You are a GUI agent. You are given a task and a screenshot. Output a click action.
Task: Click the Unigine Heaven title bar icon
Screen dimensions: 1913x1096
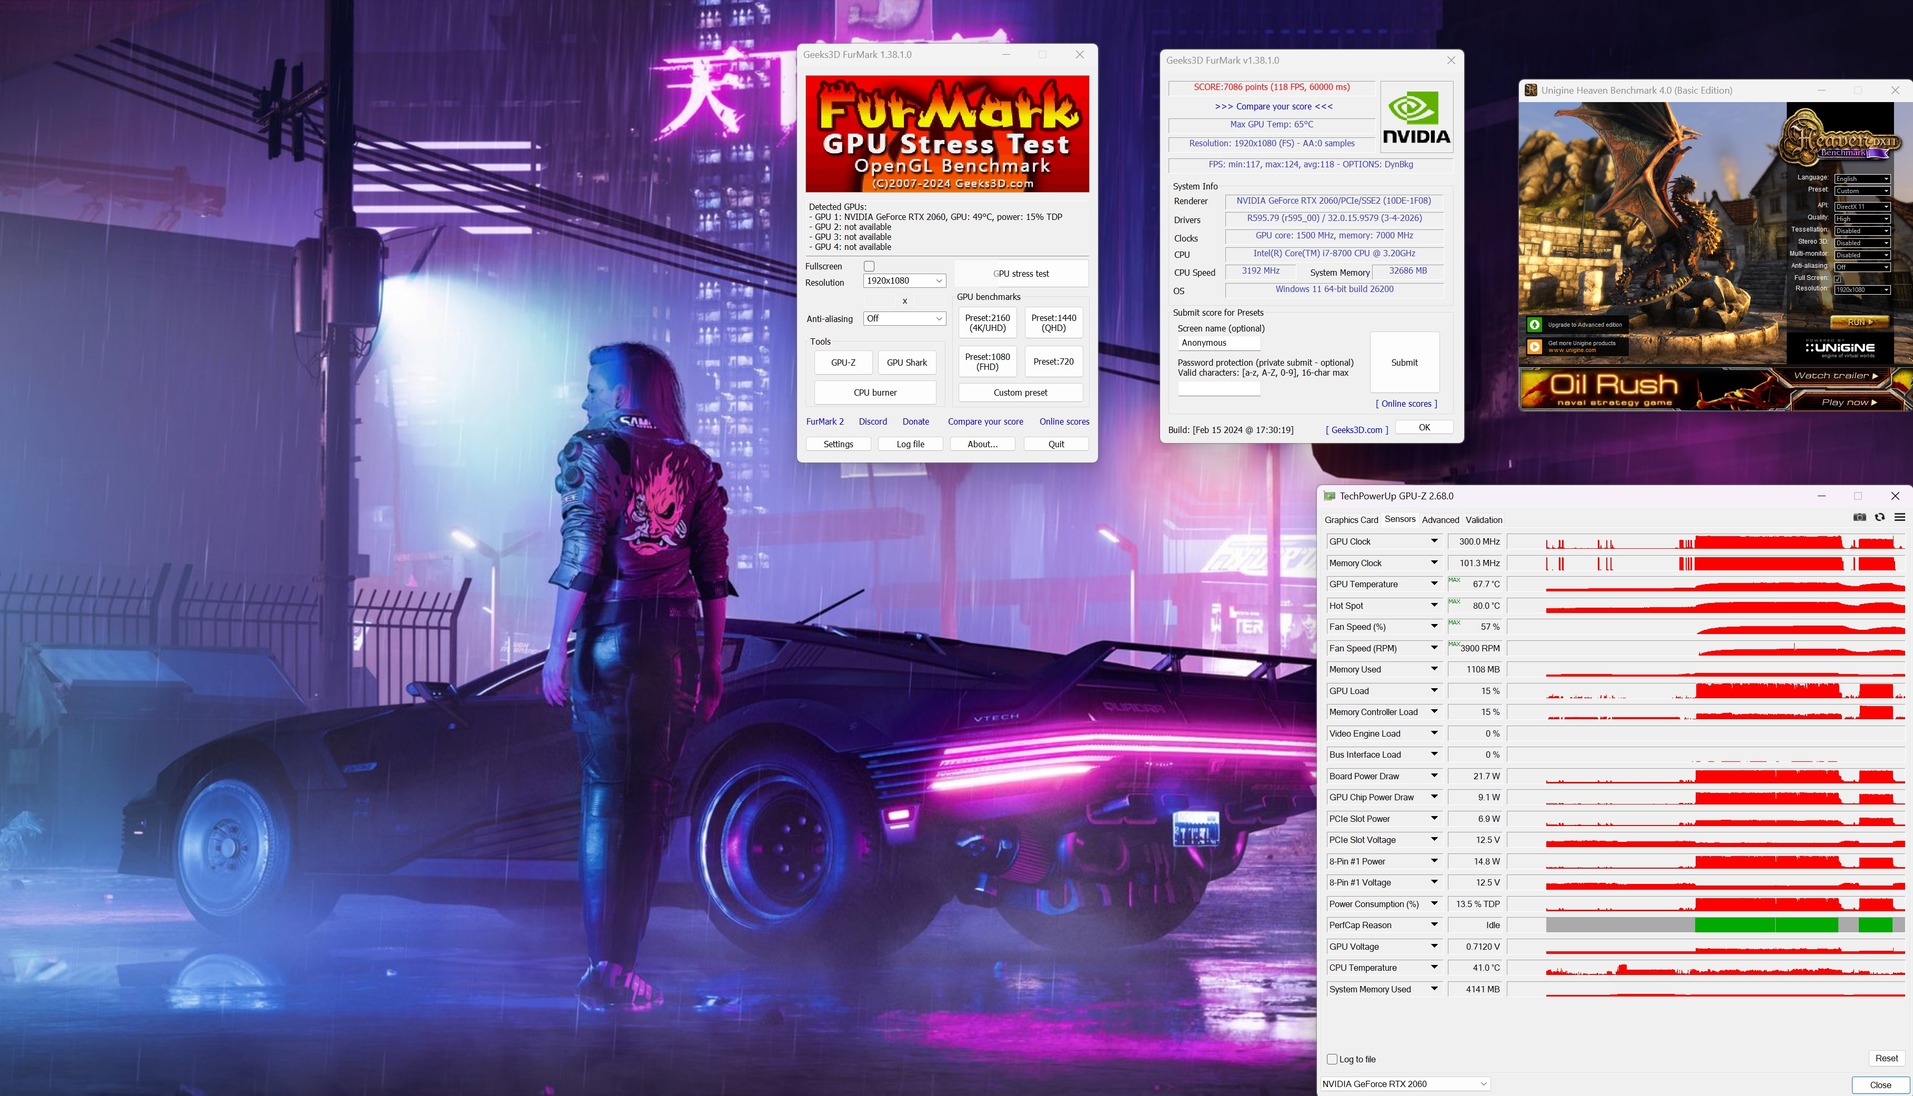pyautogui.click(x=1530, y=90)
